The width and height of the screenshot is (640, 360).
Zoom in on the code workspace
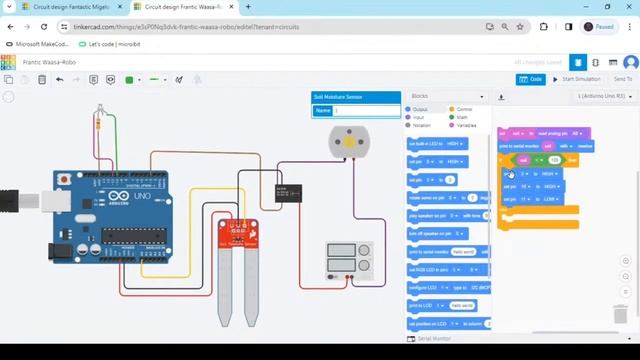click(625, 261)
